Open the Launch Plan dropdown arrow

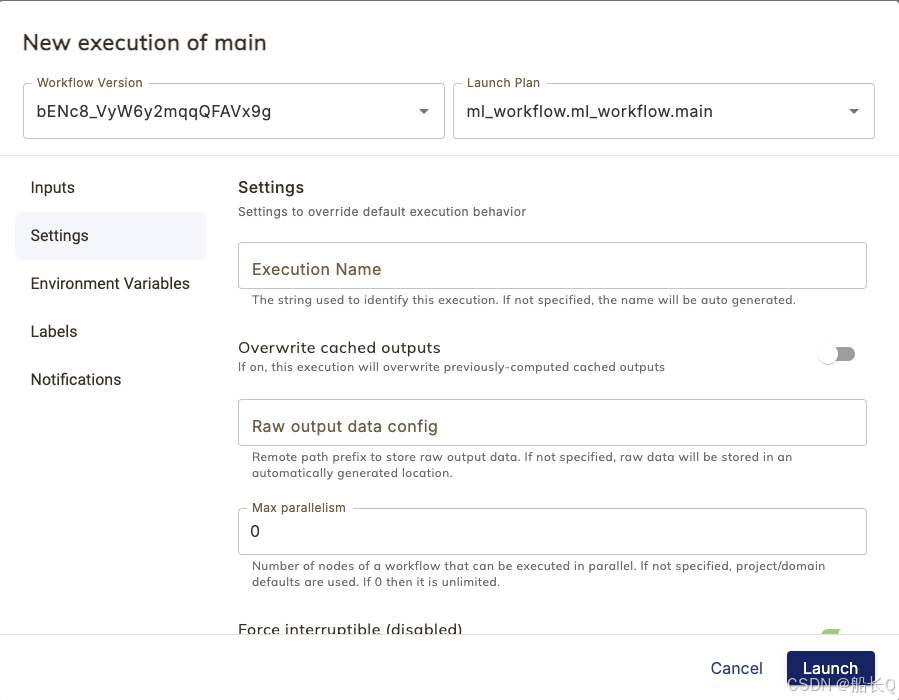[854, 111]
